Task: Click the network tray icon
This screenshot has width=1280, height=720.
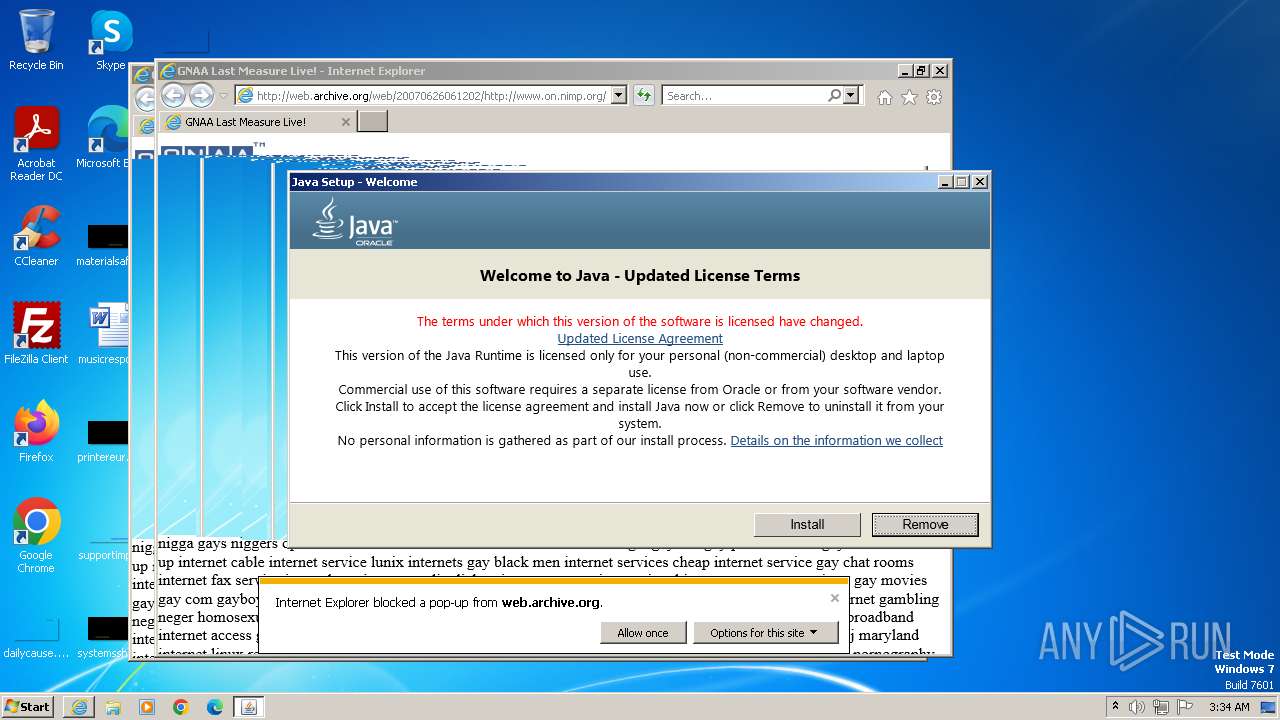Action: point(1160,707)
